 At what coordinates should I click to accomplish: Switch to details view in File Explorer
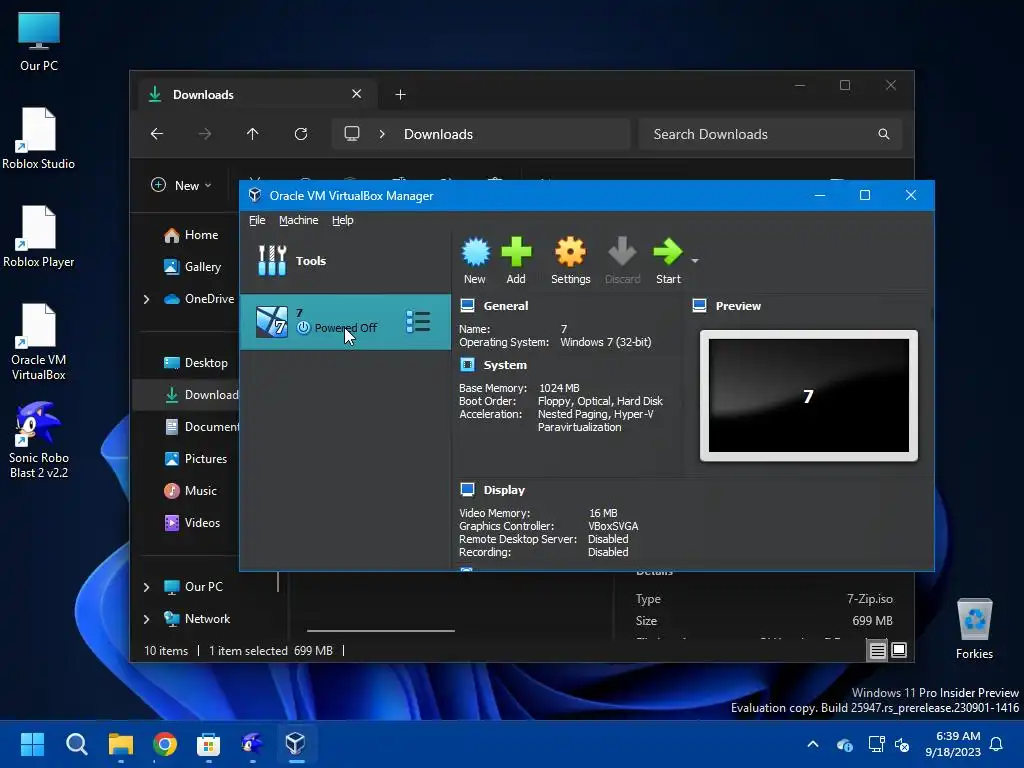tap(878, 650)
